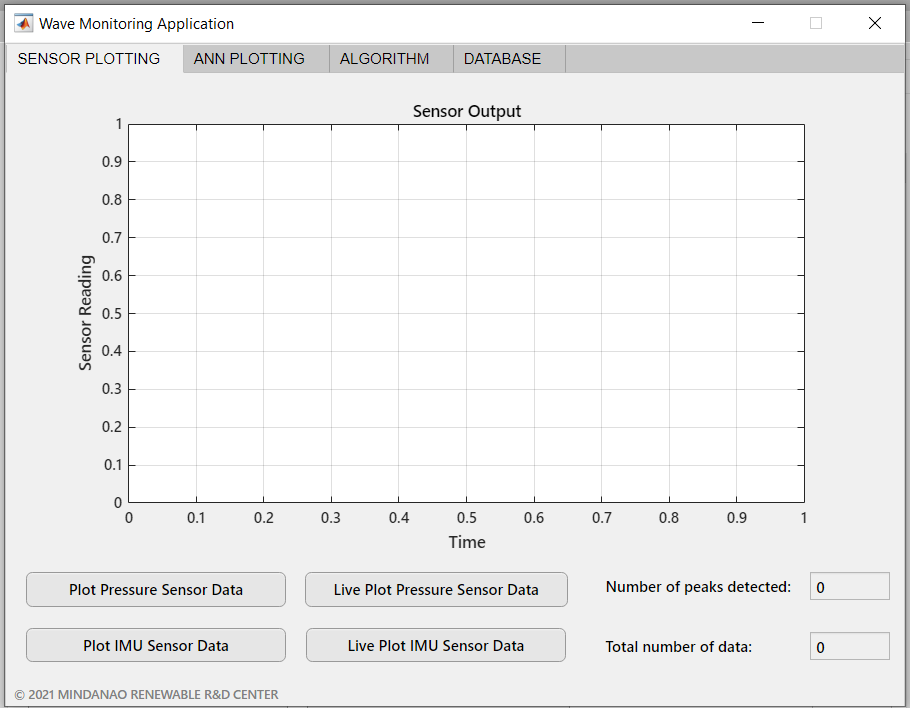Click the MATLAB app icon in the title bar
The width and height of the screenshot is (910, 708).
[25, 22]
